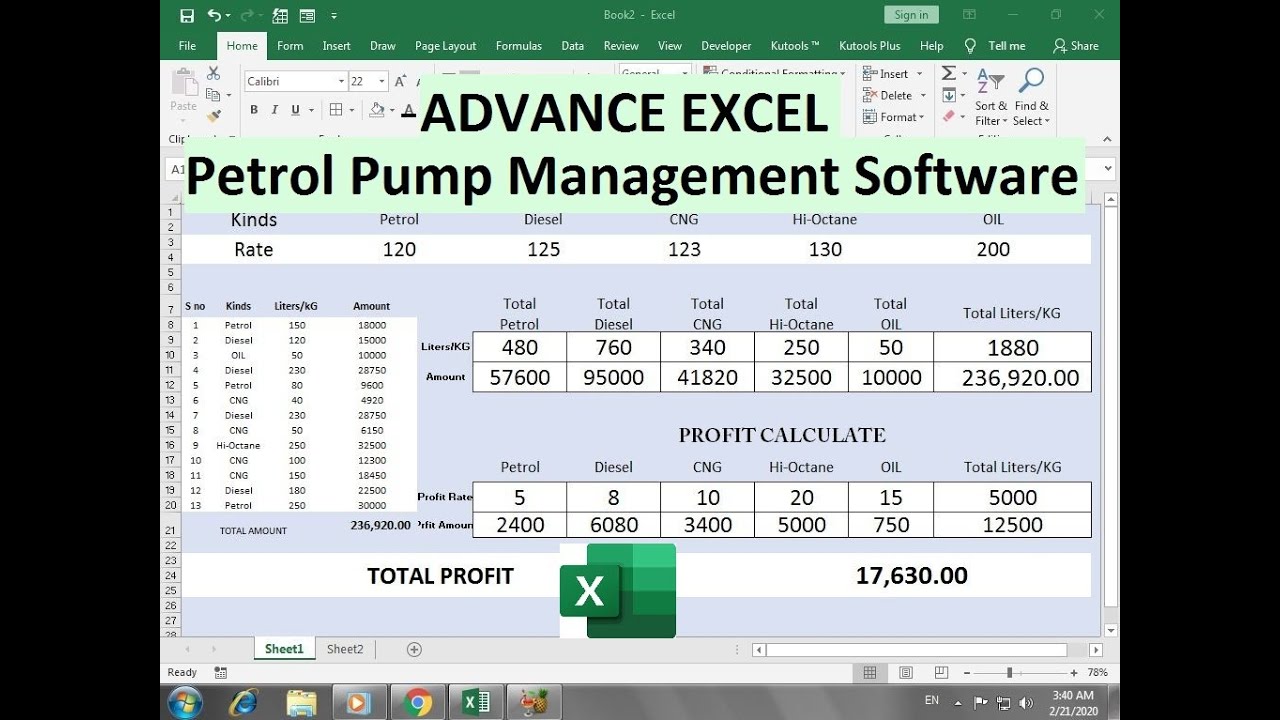
Task: Launch Internet Explorer from taskbar
Action: pyautogui.click(x=244, y=703)
